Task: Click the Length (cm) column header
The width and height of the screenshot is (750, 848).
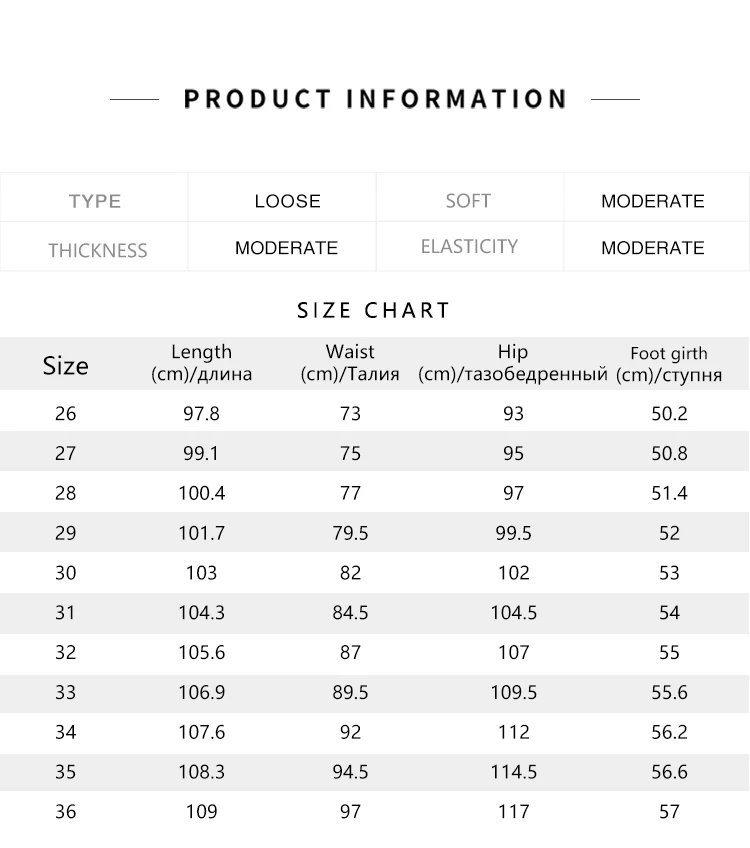Action: pos(201,363)
